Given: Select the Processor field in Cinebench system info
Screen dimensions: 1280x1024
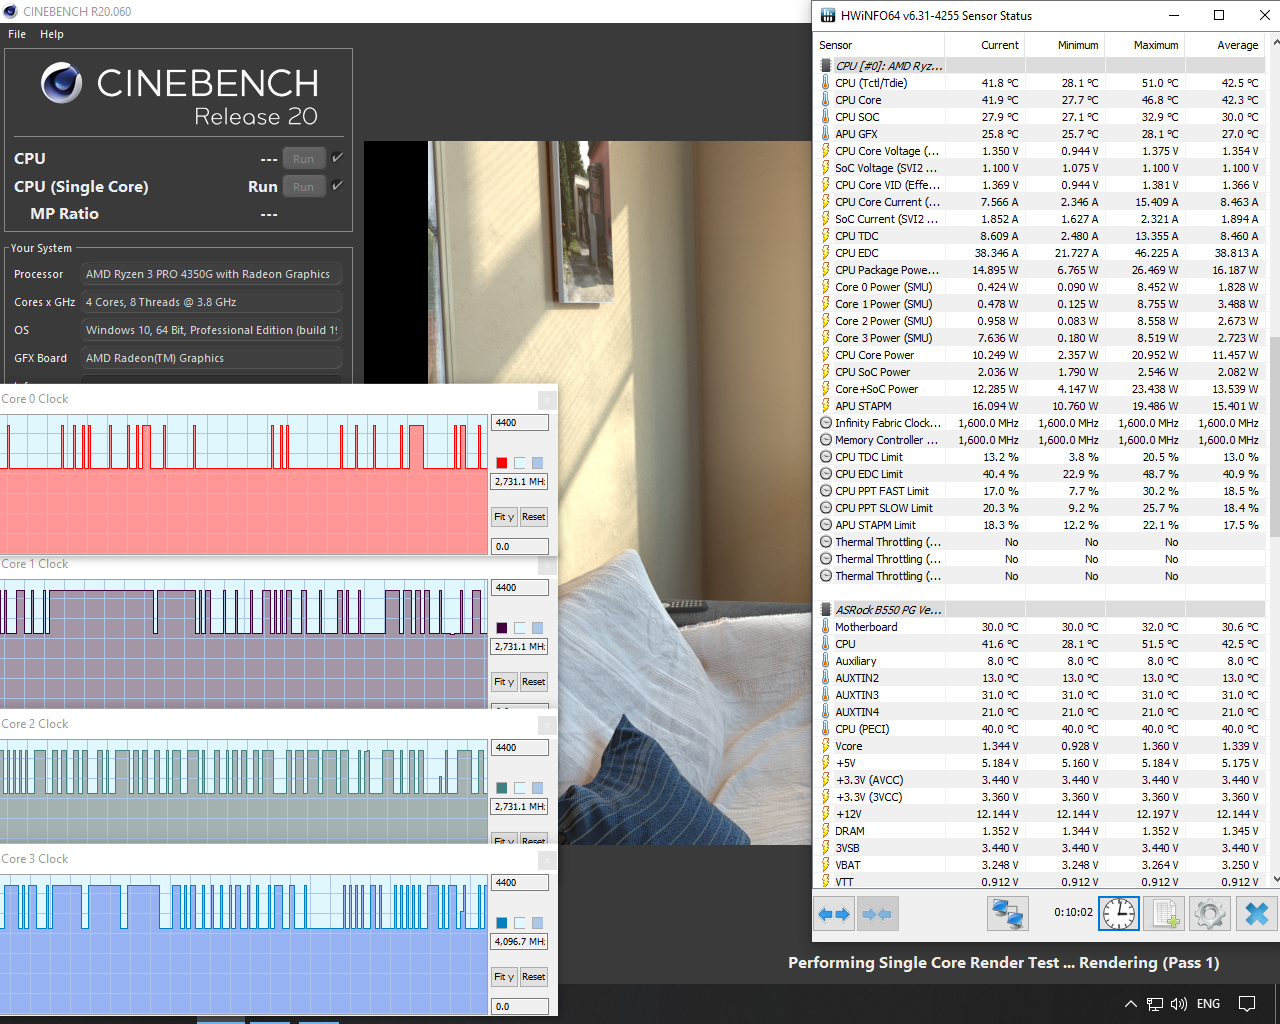Looking at the screenshot, I should coord(212,274).
